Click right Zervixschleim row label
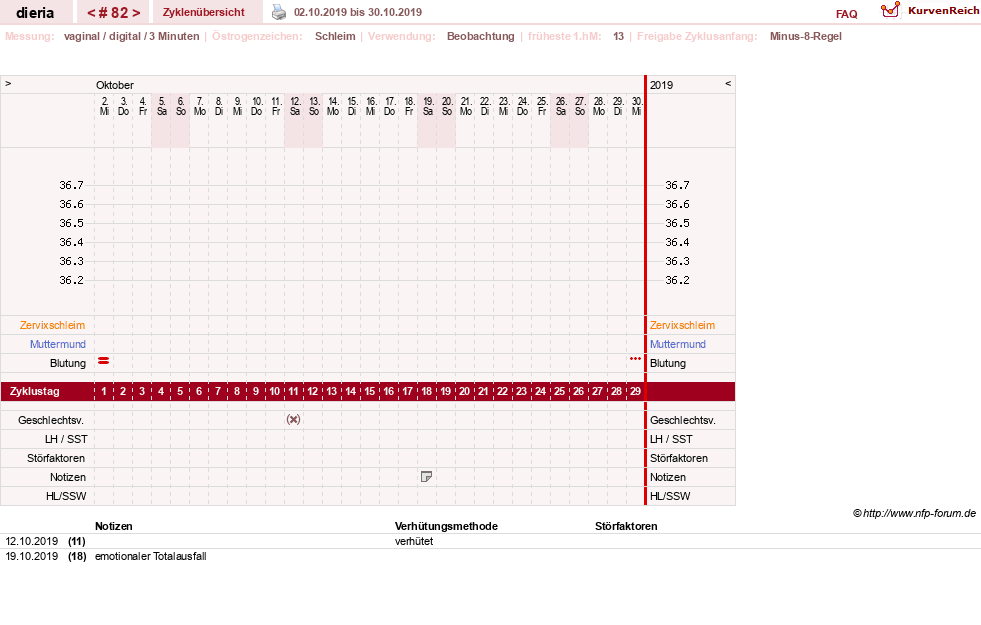This screenshot has height=625, width=981. (683, 325)
